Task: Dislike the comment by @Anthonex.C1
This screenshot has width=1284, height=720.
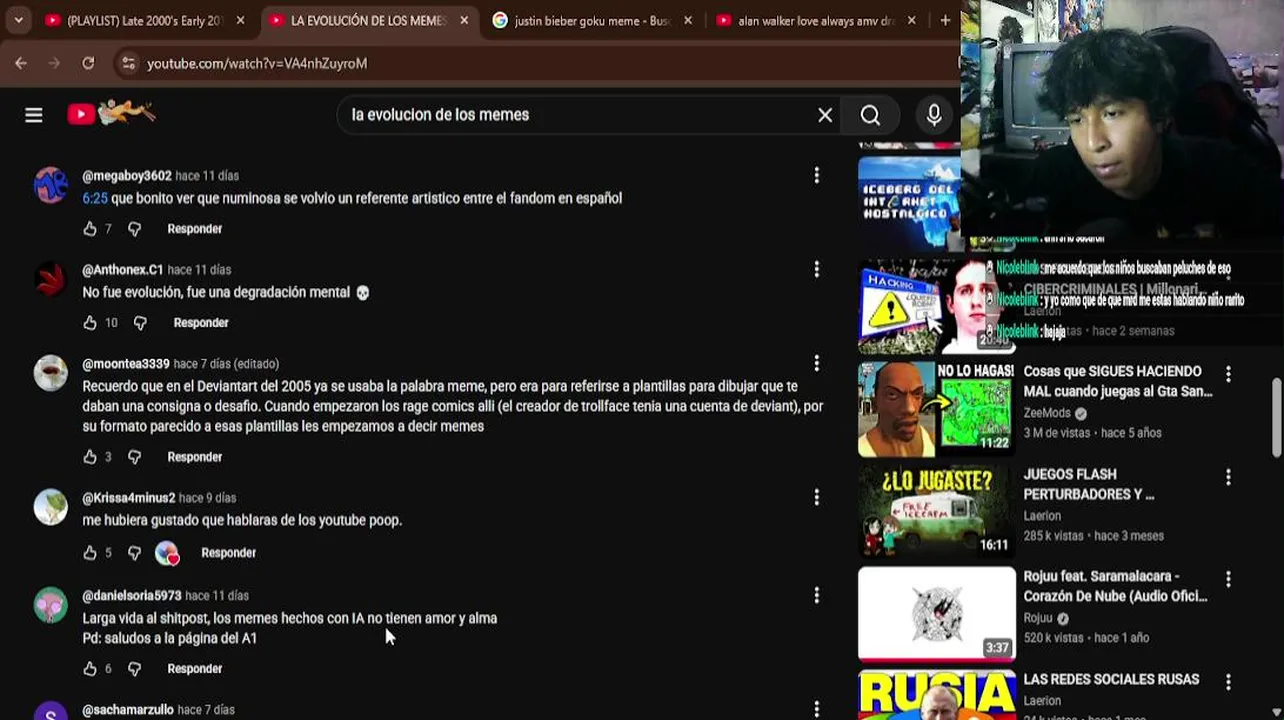Action: (x=140, y=323)
